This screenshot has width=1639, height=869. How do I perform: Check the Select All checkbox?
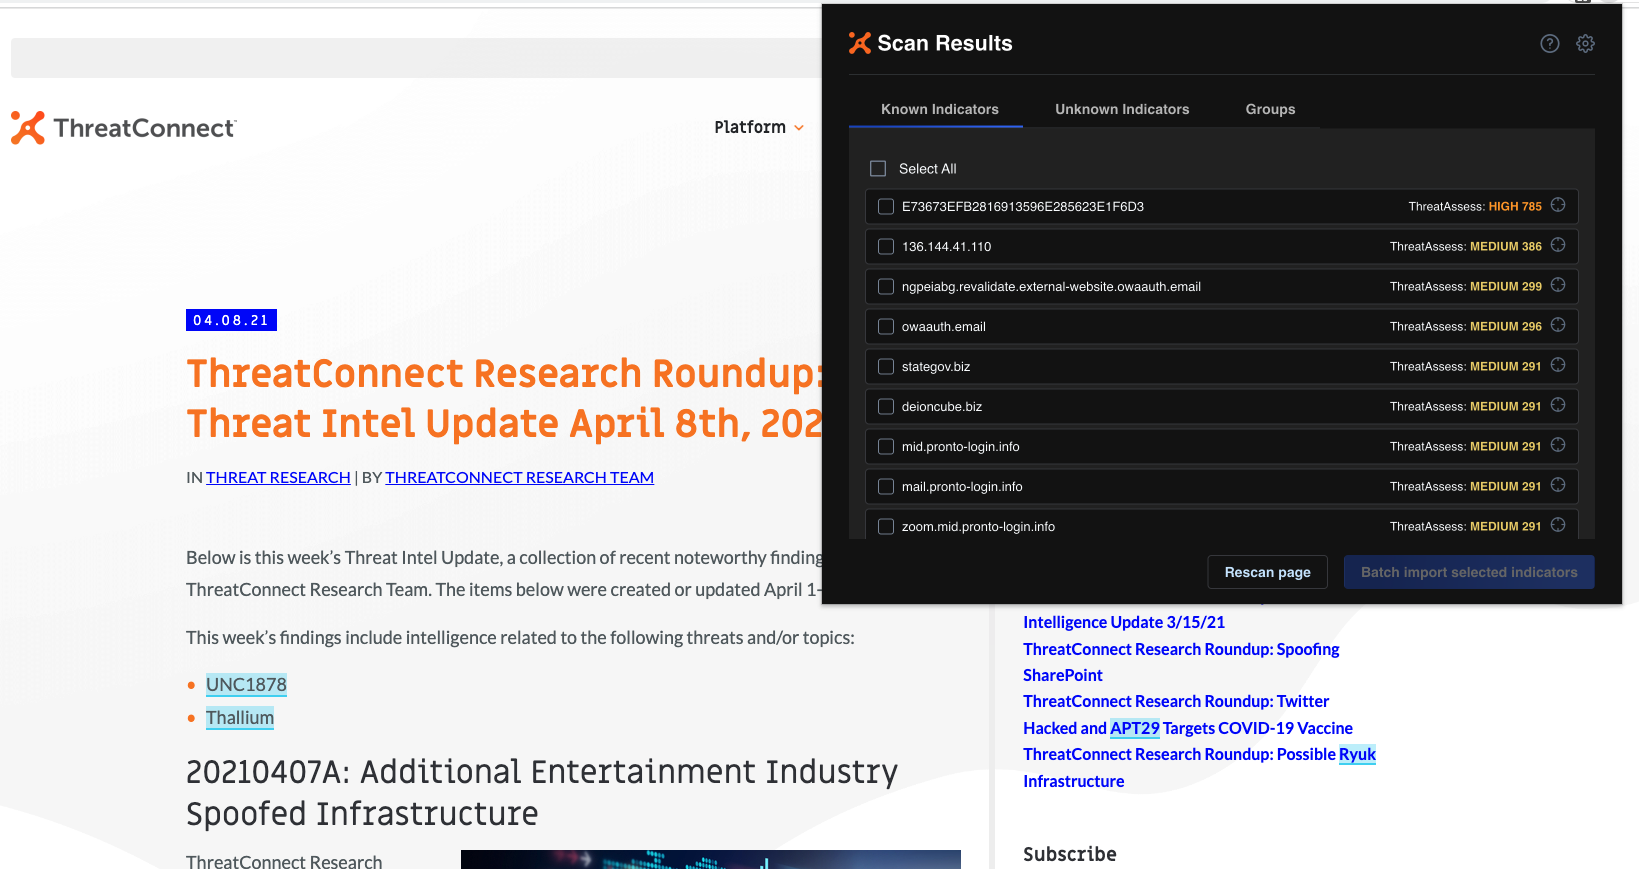(878, 168)
